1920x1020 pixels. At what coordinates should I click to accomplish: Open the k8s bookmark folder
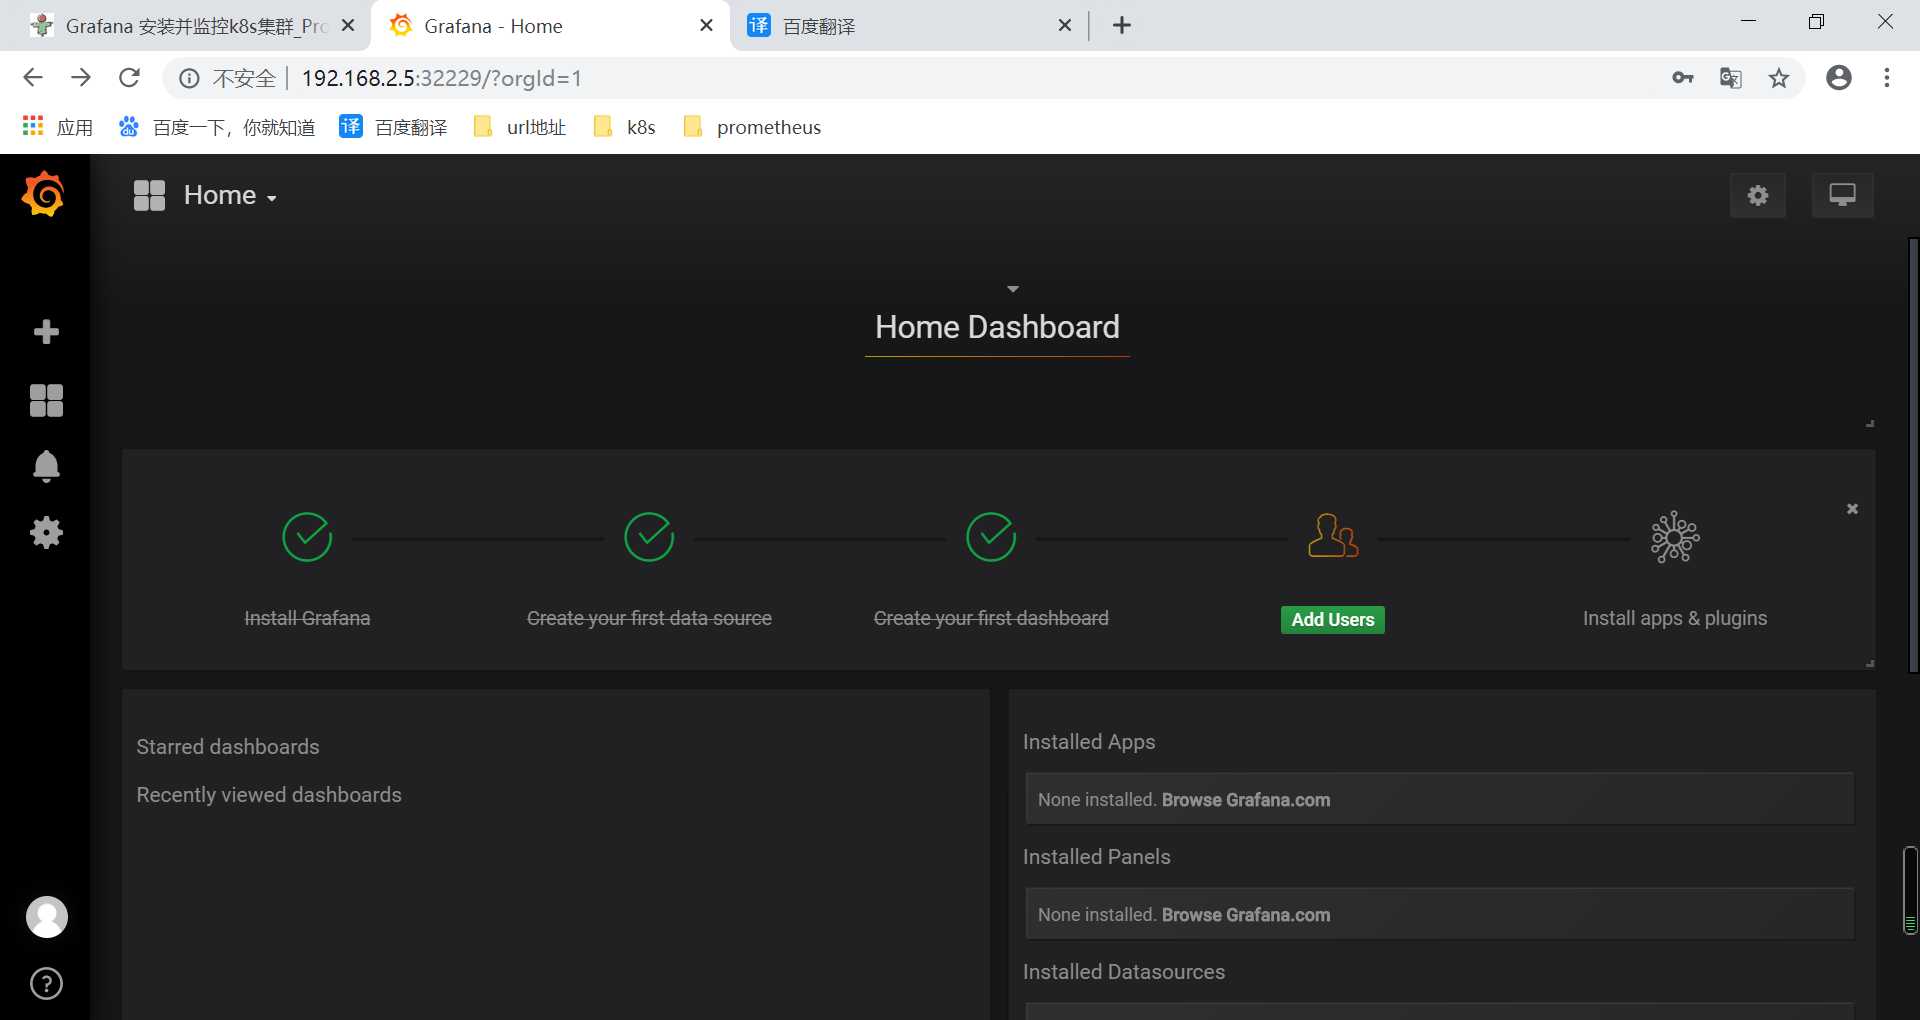(x=624, y=127)
